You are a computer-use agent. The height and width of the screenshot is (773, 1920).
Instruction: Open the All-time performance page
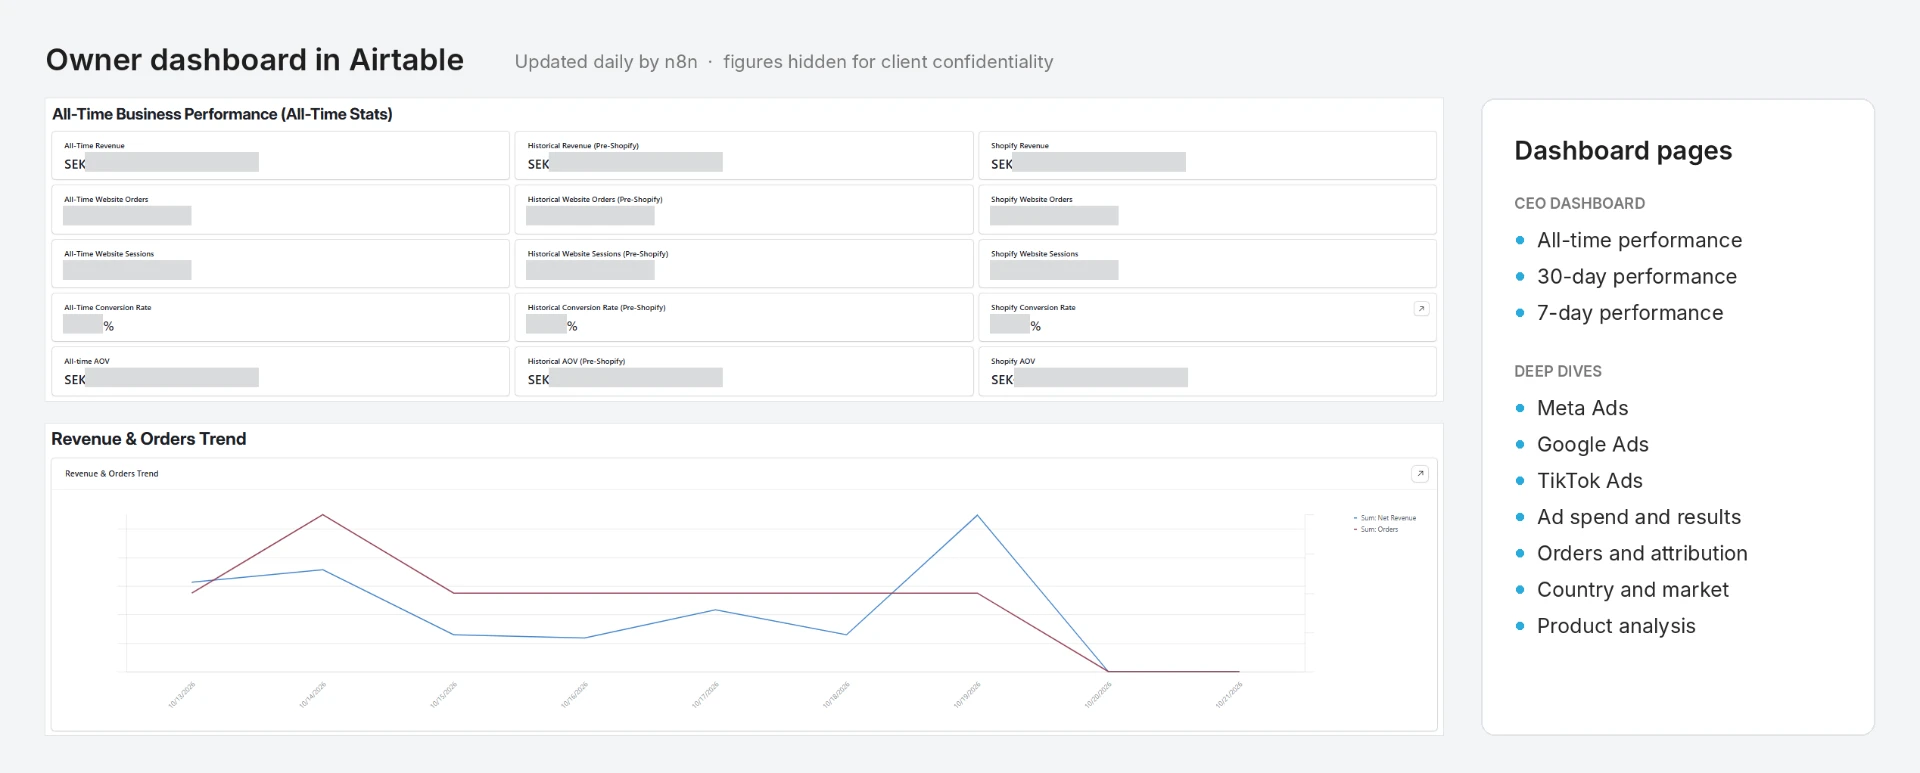click(x=1639, y=240)
